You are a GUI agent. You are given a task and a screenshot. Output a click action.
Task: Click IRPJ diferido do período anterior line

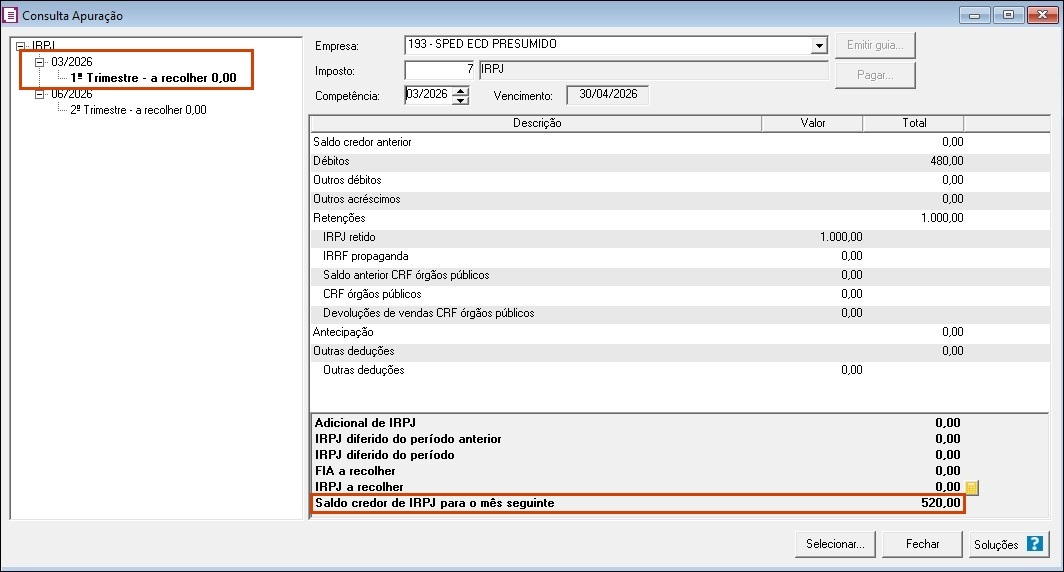(x=638, y=439)
